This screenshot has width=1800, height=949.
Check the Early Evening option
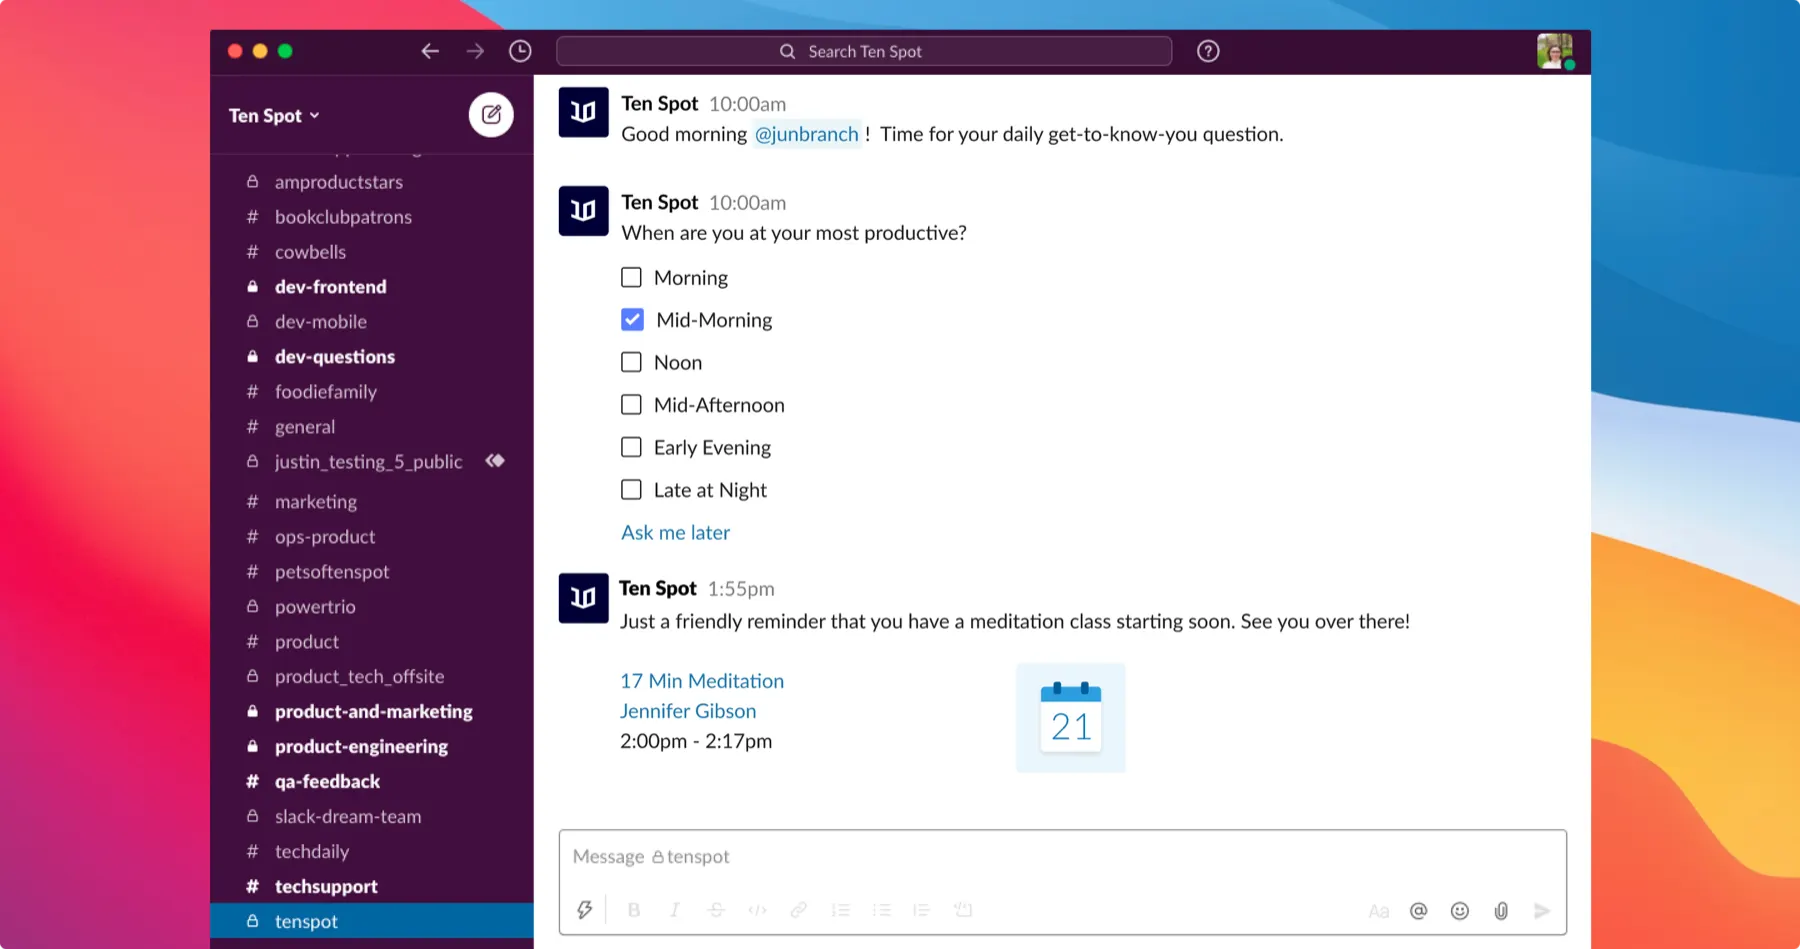(x=631, y=447)
